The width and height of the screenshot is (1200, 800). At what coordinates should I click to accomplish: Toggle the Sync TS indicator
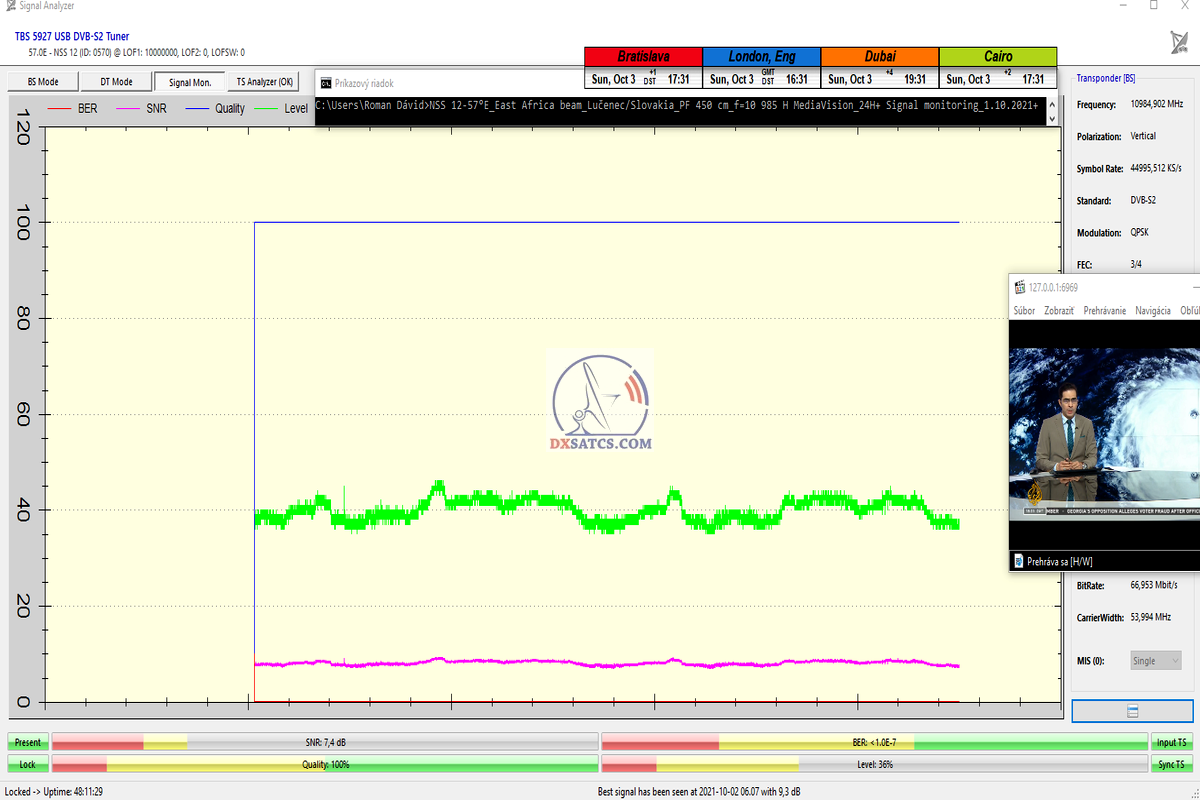[1172, 764]
